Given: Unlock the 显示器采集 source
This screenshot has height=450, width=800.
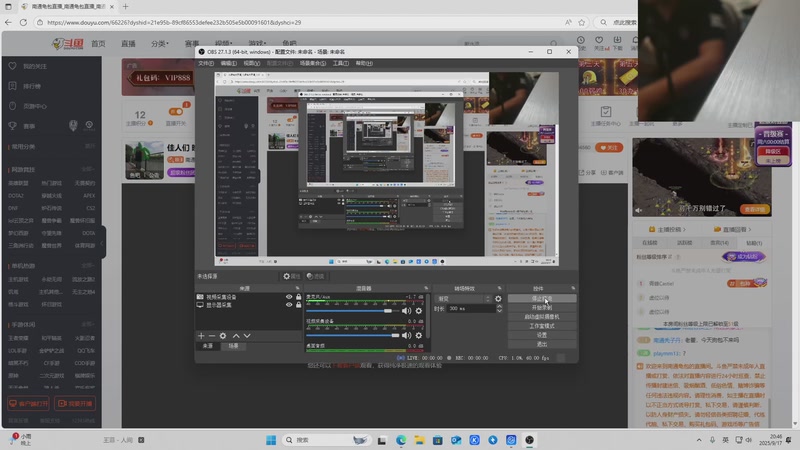Looking at the screenshot, I should pyautogui.click(x=298, y=305).
